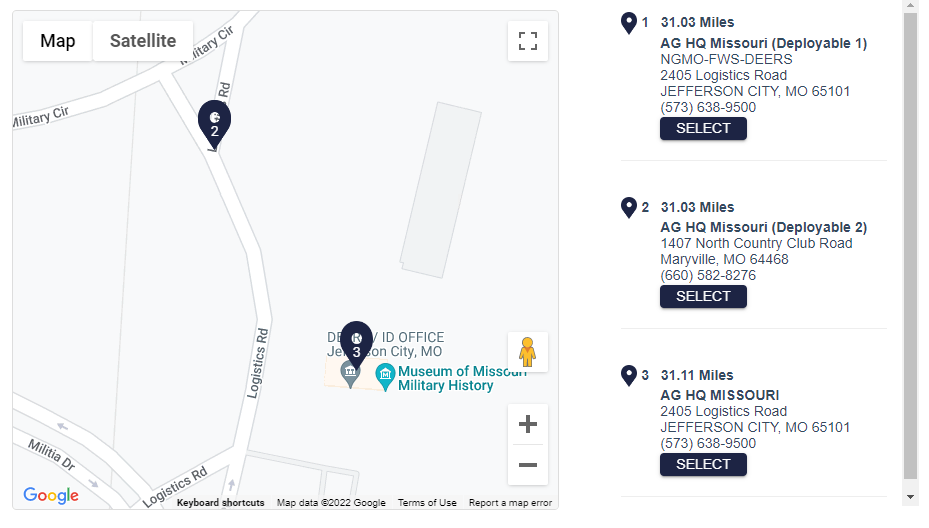Select AG HQ Missouri (Deployable 1)

pos(703,129)
